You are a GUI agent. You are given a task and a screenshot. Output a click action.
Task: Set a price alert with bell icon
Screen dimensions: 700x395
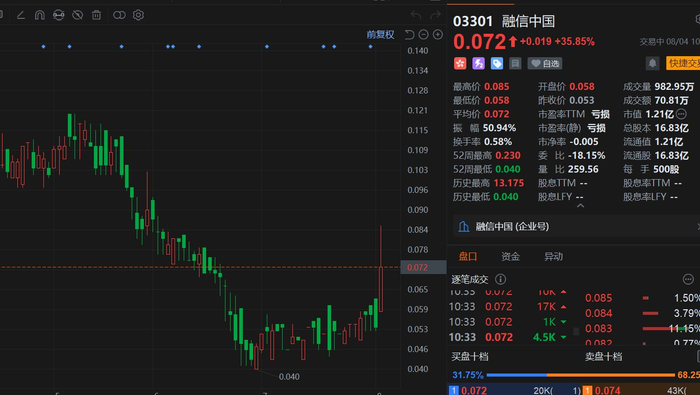pyautogui.click(x=652, y=63)
